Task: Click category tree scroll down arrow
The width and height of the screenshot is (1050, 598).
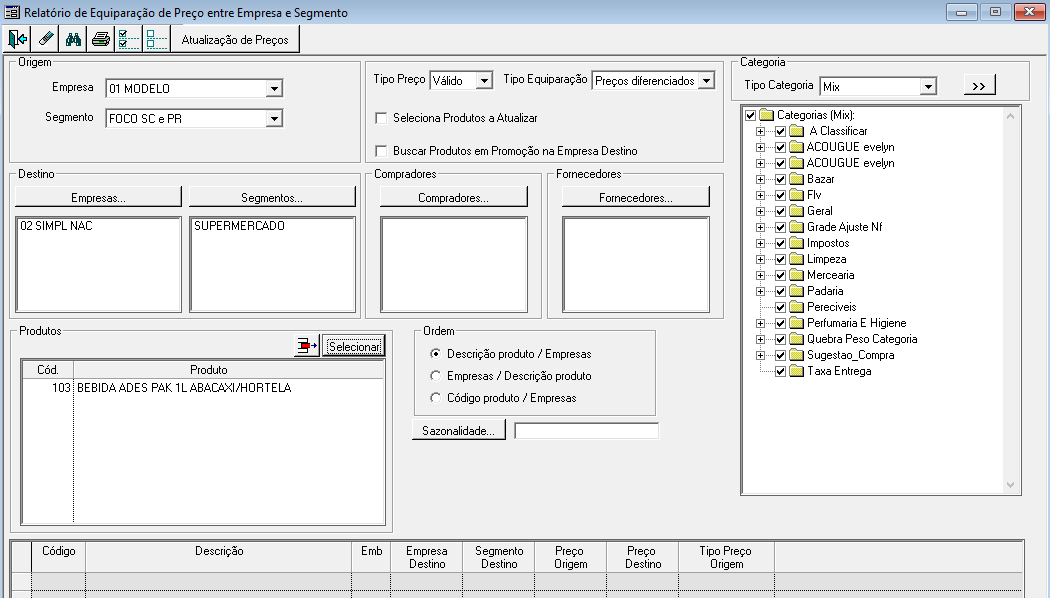Action: coord(1010,485)
